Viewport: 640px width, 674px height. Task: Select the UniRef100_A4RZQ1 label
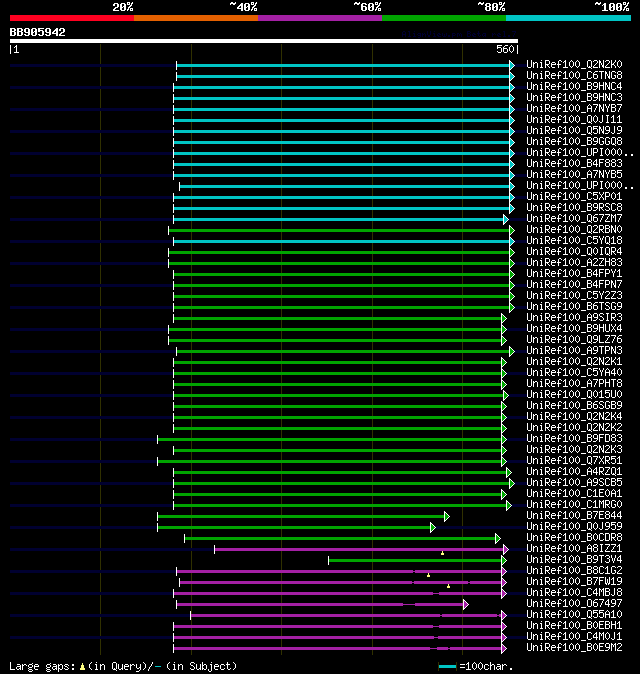coord(574,472)
